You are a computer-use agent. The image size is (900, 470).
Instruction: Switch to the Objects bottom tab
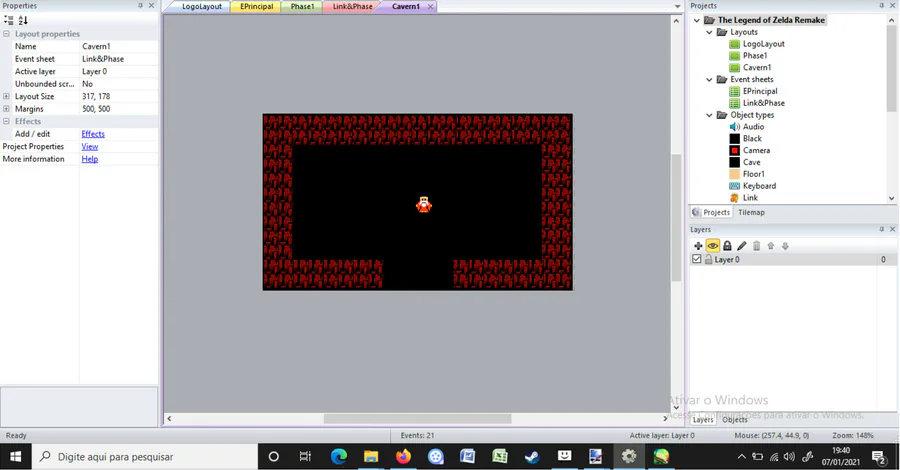[x=735, y=419]
